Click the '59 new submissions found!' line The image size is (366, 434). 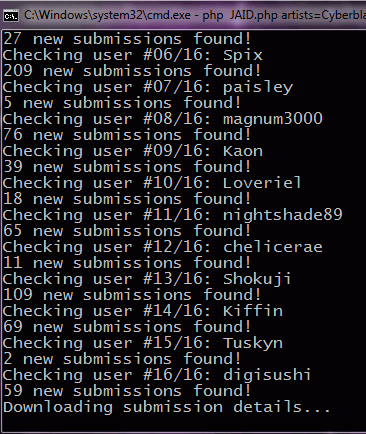pyautogui.click(x=127, y=391)
